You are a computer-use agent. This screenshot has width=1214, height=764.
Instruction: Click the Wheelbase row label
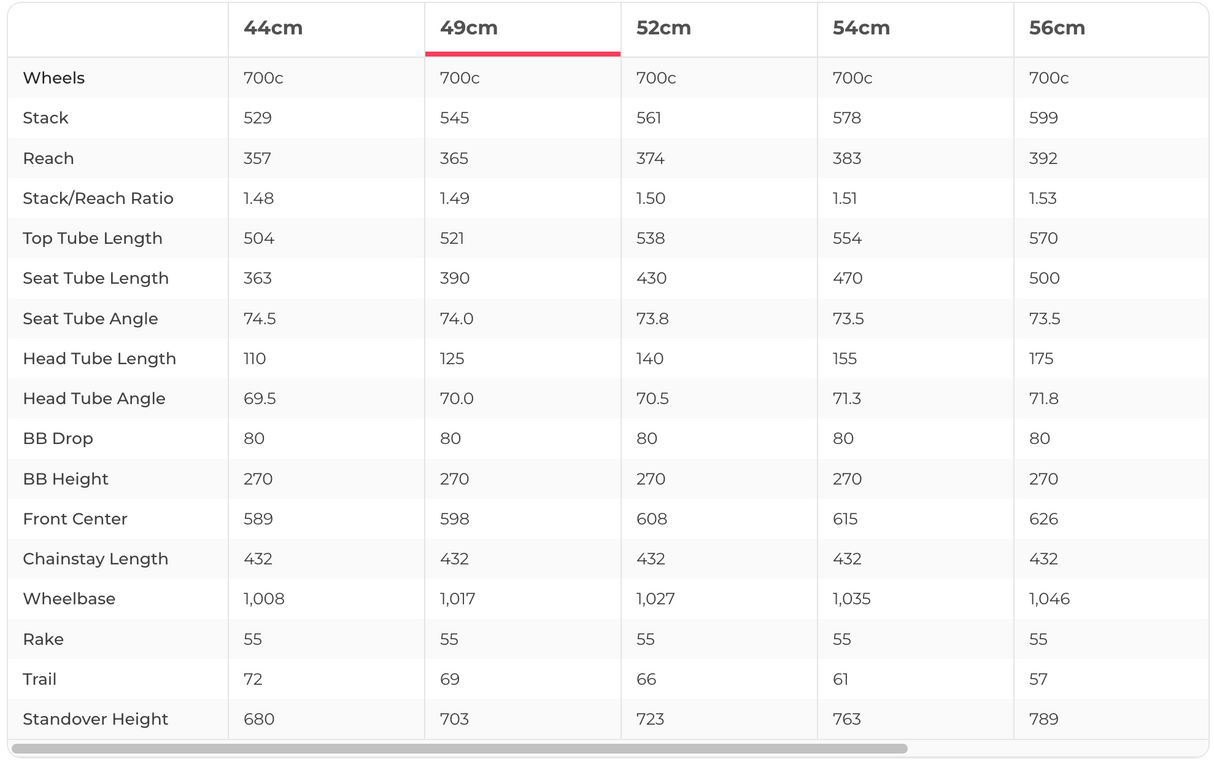pyautogui.click(x=69, y=599)
